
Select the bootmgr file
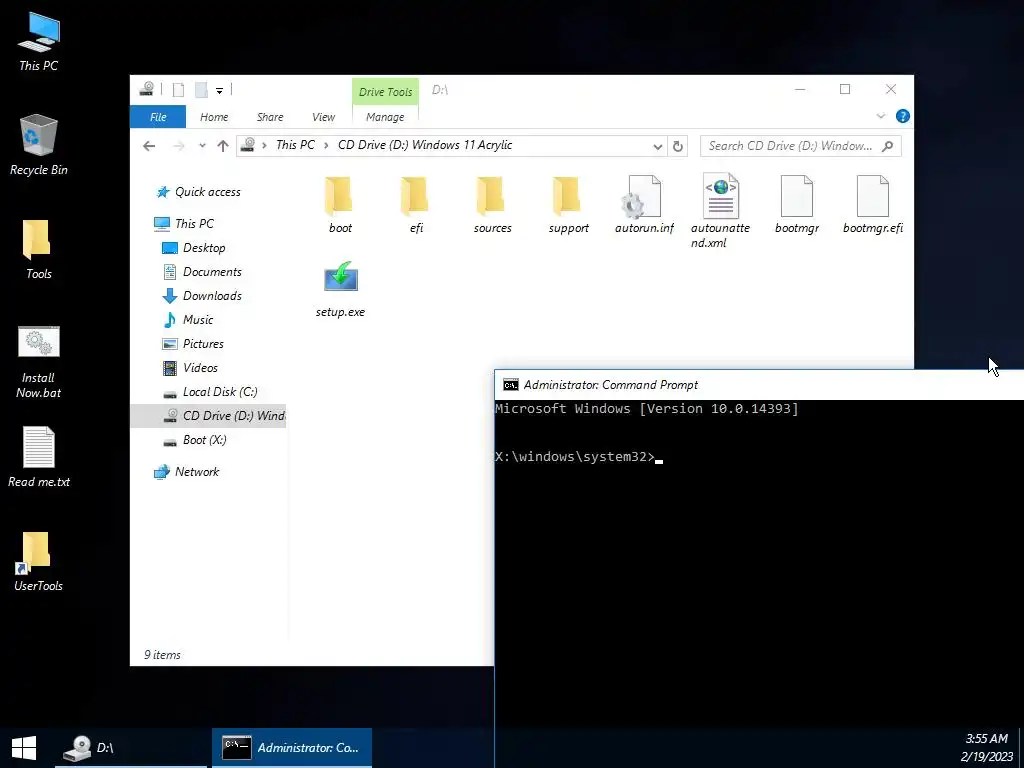tap(797, 204)
